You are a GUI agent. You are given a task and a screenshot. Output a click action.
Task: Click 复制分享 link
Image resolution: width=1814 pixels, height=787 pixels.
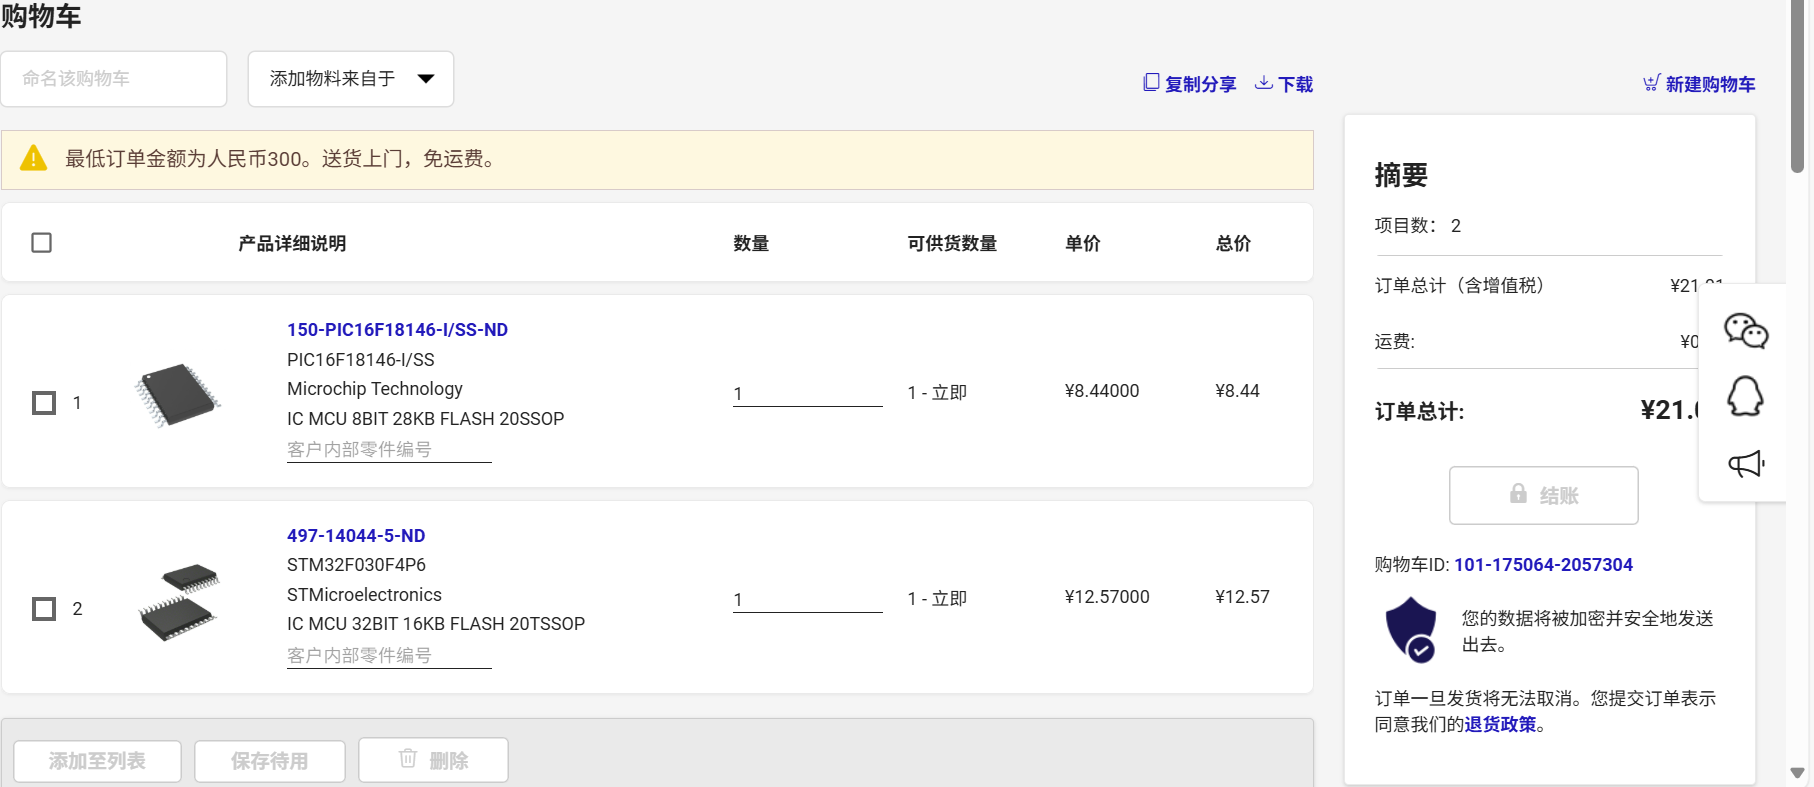coord(1200,84)
